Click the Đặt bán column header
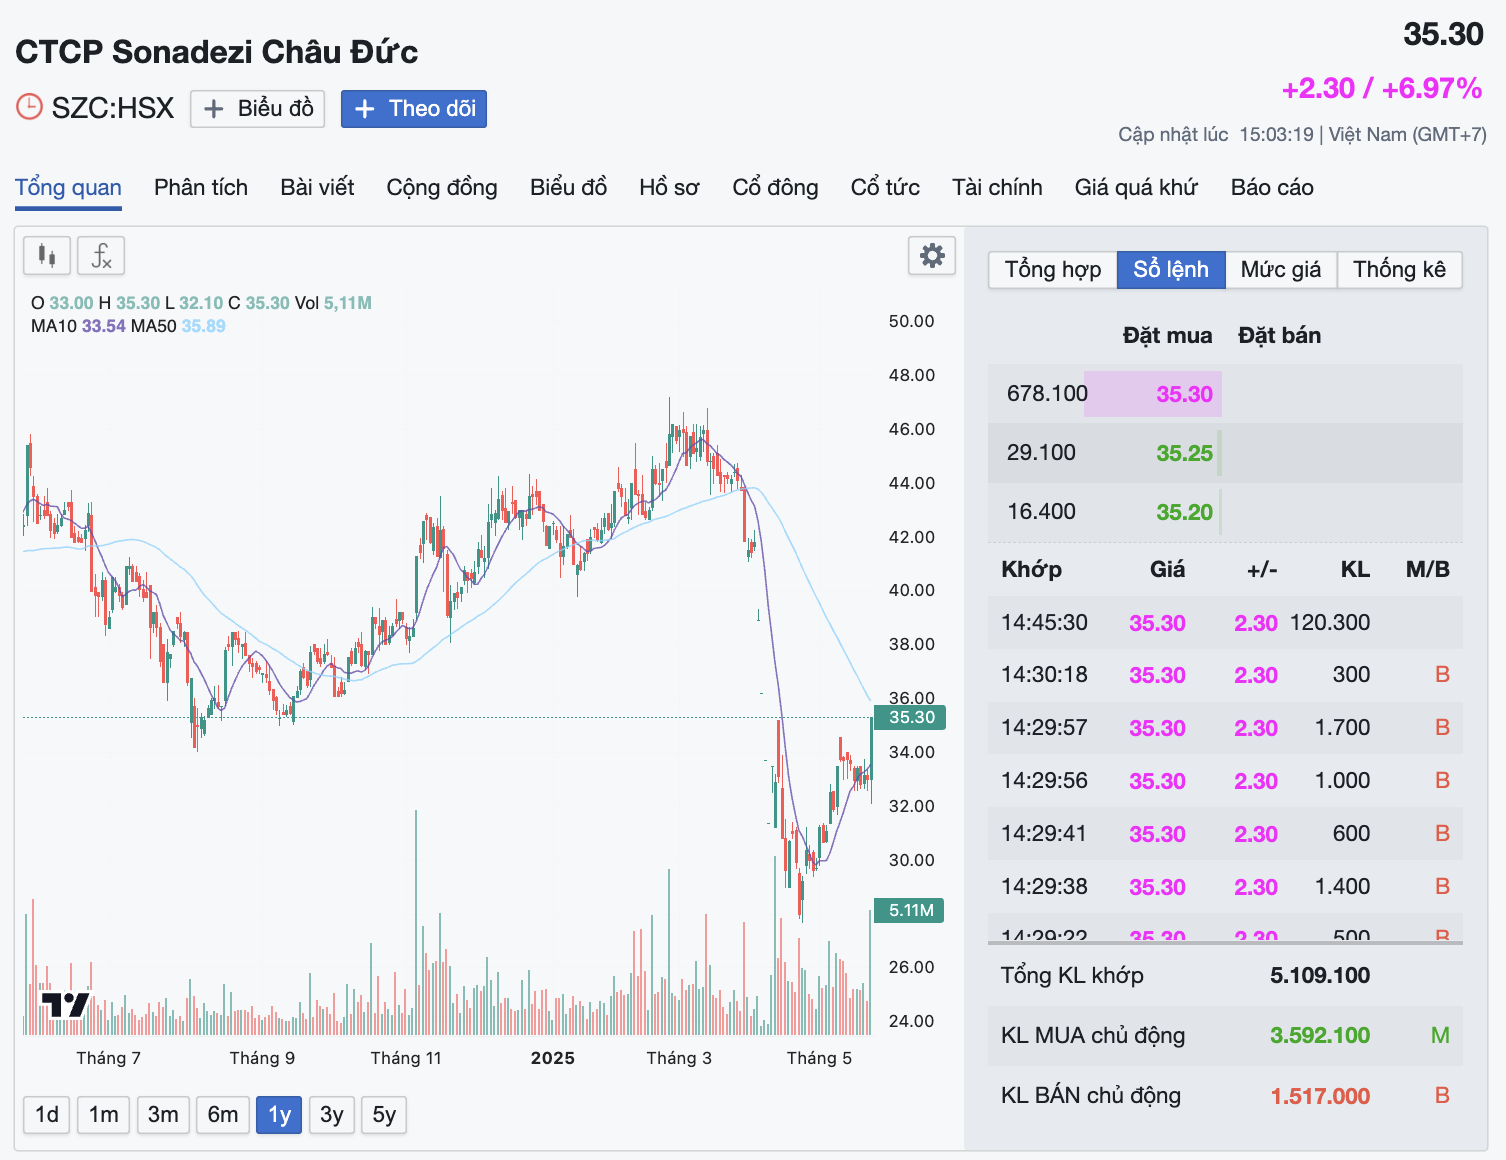 coord(1279,336)
